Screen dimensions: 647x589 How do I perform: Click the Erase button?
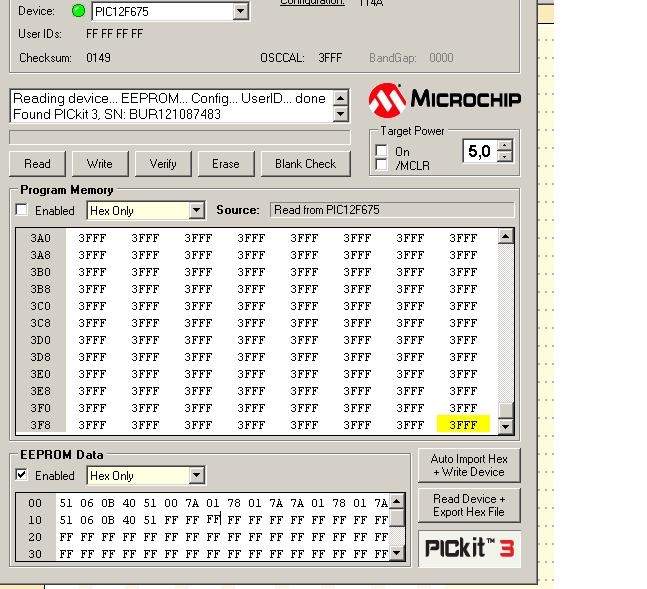[x=226, y=164]
